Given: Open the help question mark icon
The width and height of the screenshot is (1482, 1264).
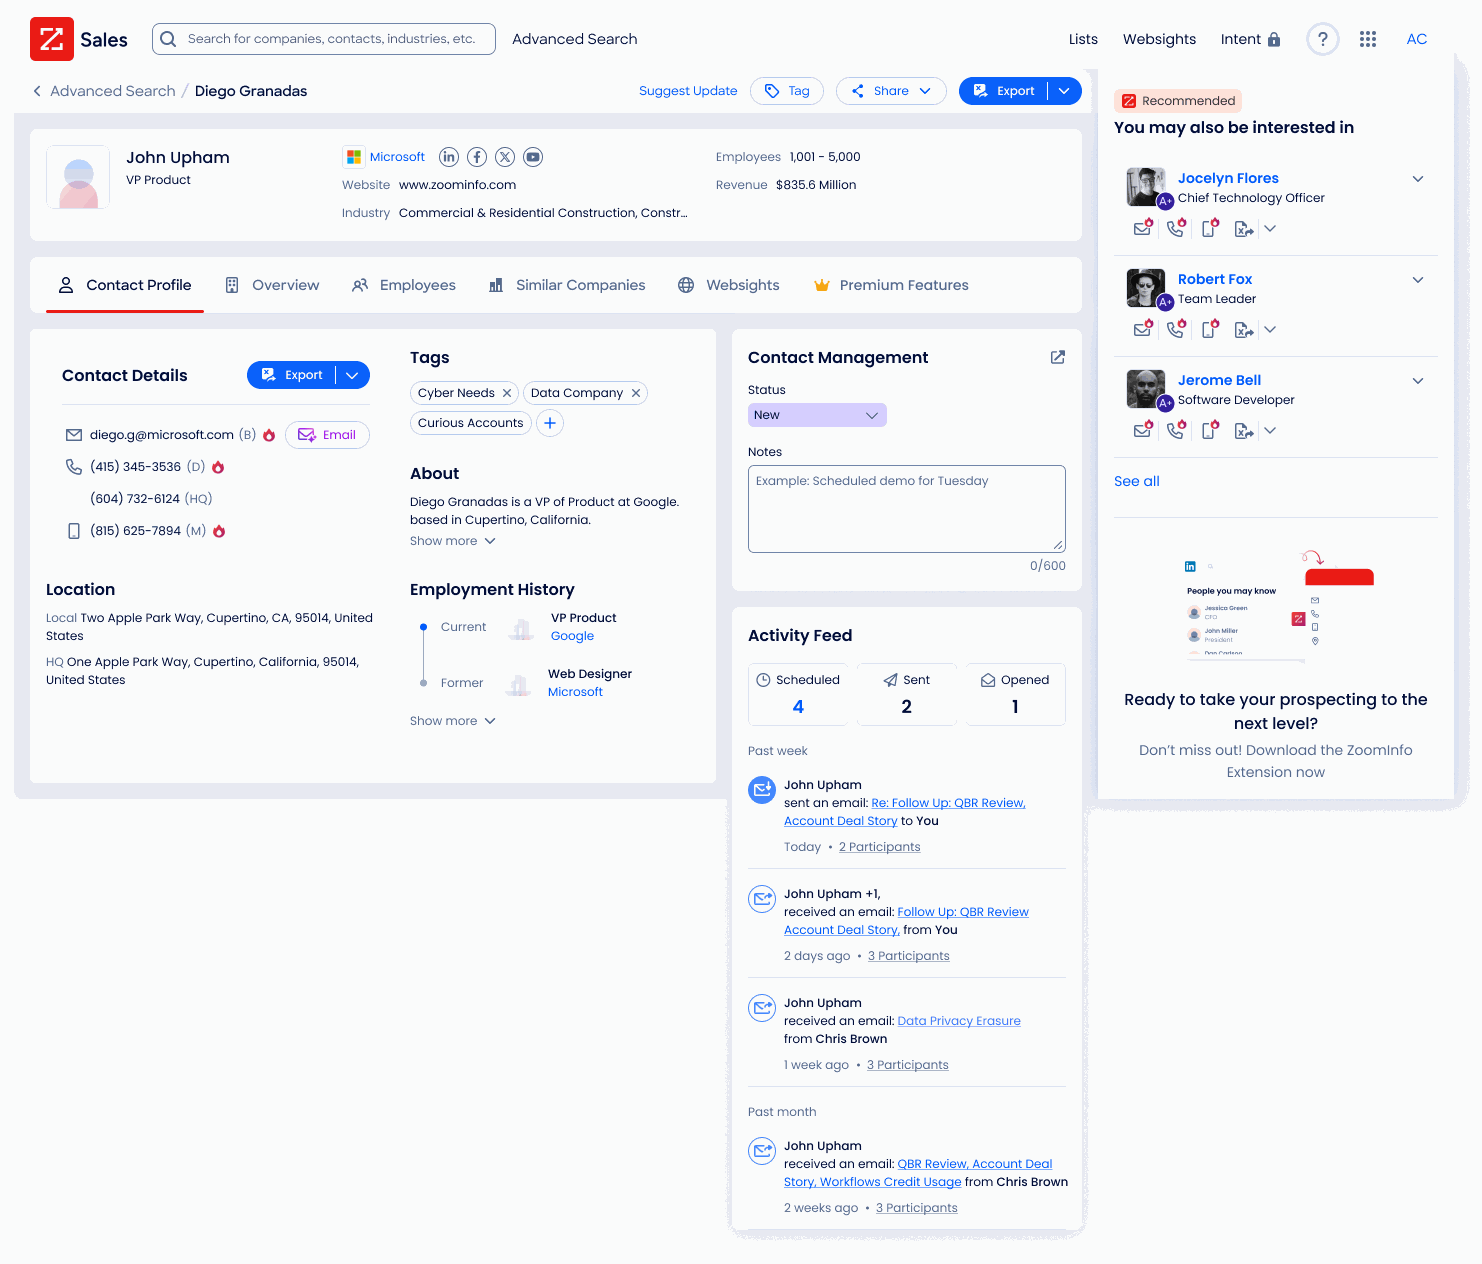Looking at the screenshot, I should point(1323,39).
